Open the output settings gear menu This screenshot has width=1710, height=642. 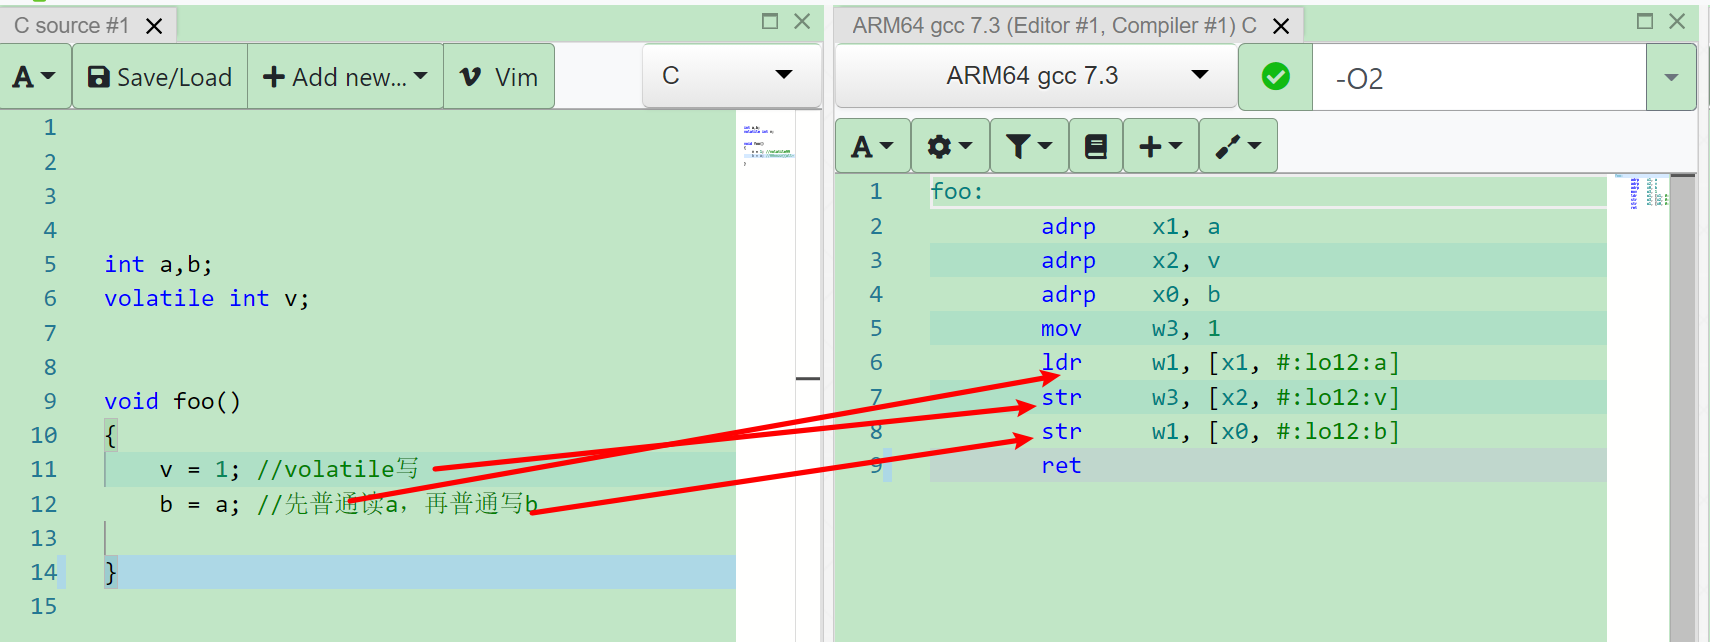[x=950, y=146]
